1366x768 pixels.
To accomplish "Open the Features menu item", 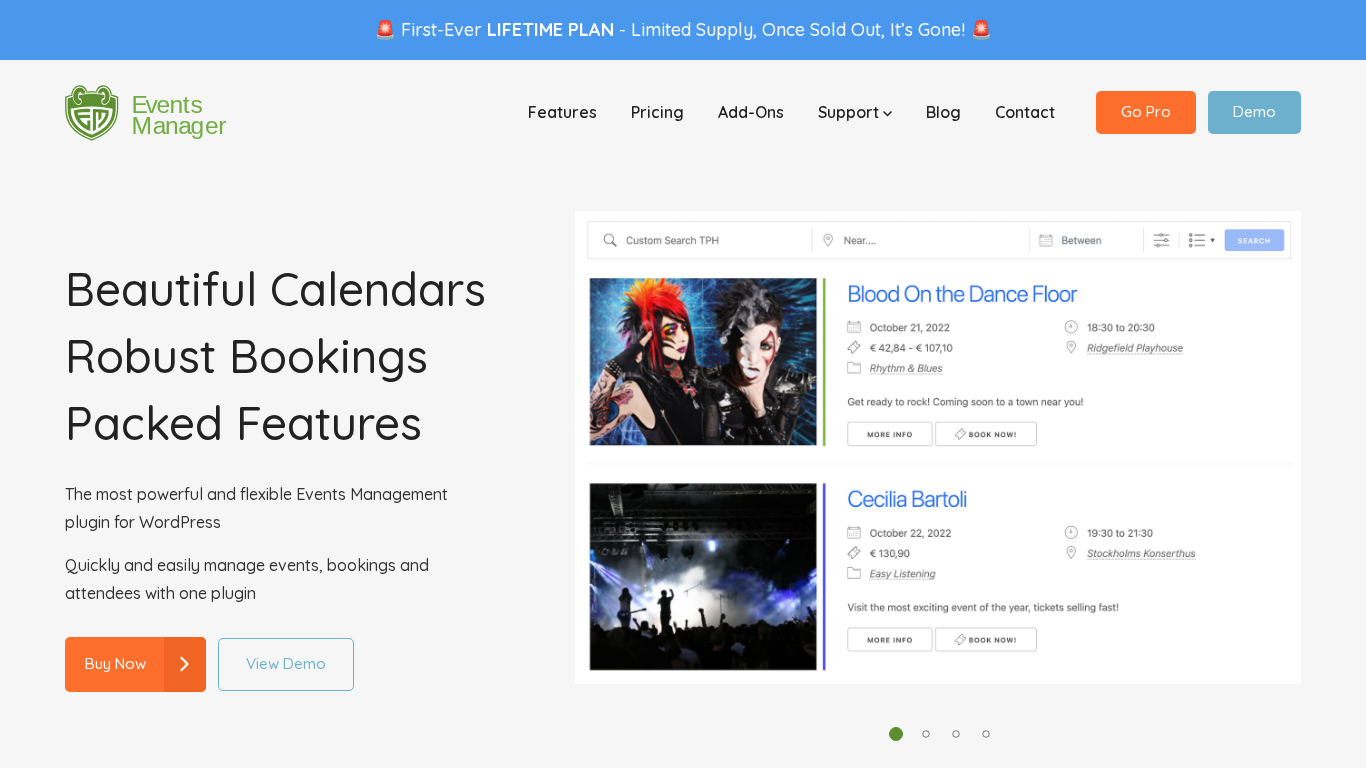I will pyautogui.click(x=562, y=112).
